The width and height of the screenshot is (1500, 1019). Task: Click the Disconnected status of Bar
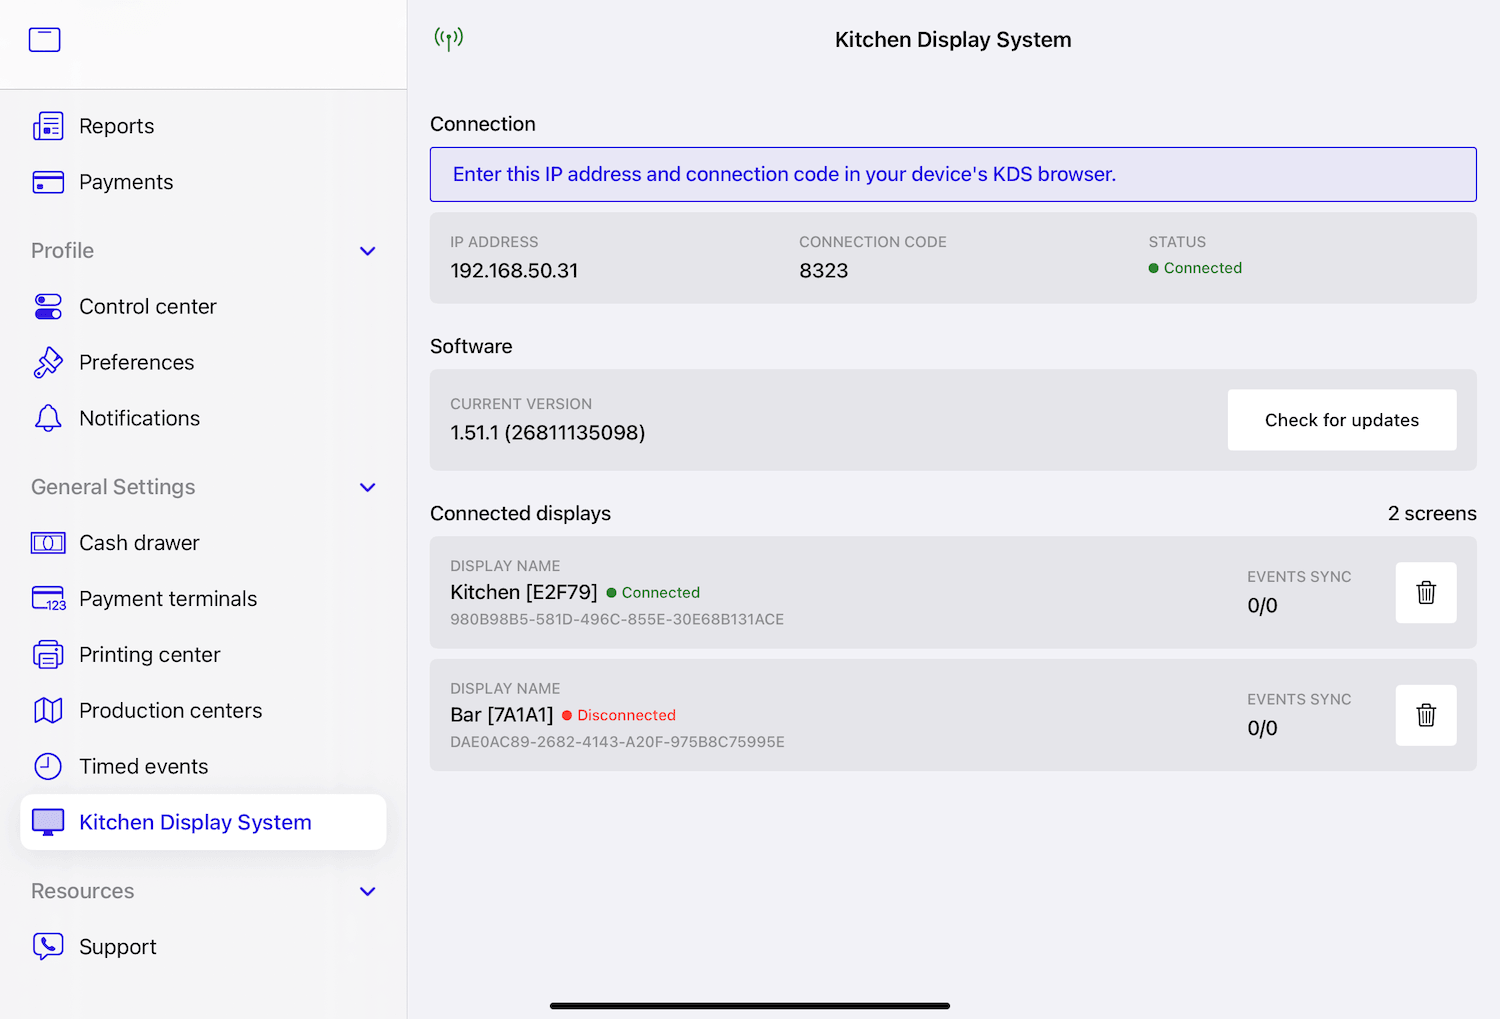click(x=619, y=715)
